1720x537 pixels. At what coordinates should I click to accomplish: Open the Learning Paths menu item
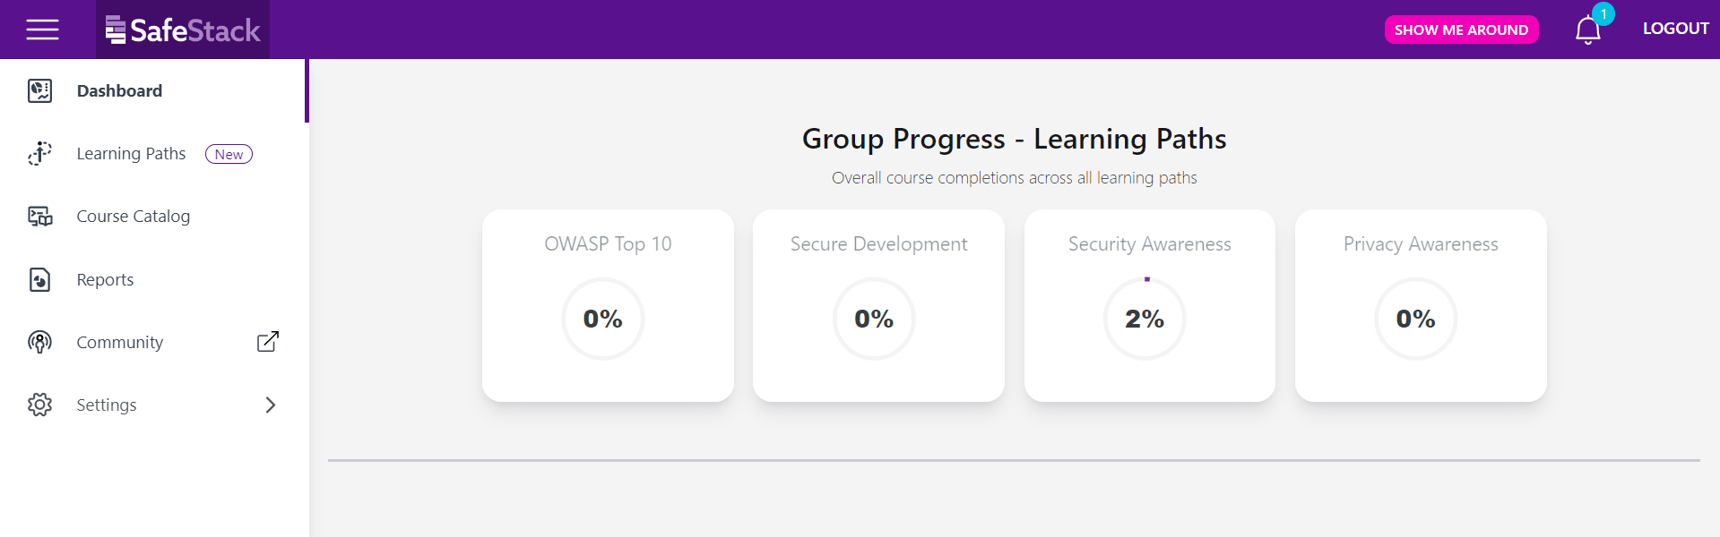pyautogui.click(x=131, y=153)
